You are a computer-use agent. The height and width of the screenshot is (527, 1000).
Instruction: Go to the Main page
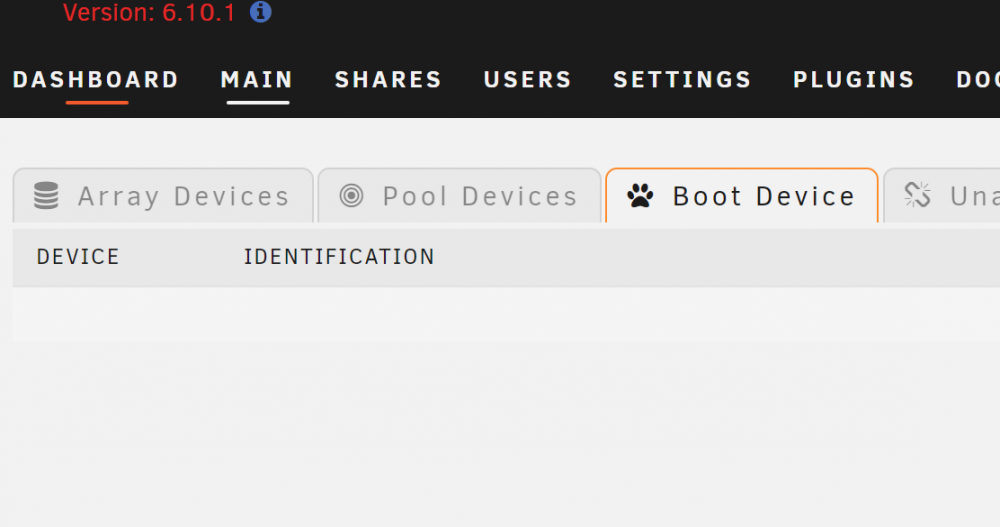tap(257, 80)
